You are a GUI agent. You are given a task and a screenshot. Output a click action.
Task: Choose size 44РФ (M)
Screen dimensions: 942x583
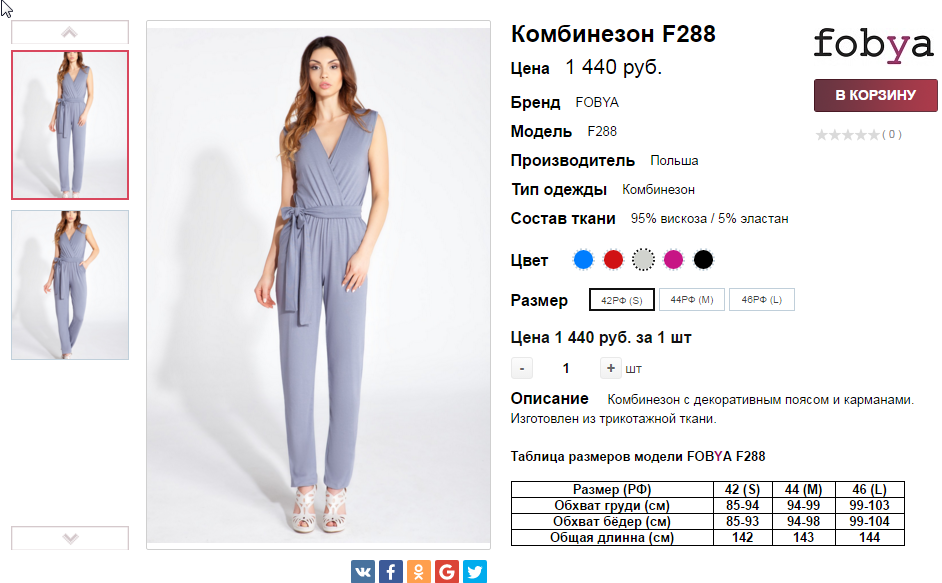pyautogui.click(x=691, y=299)
